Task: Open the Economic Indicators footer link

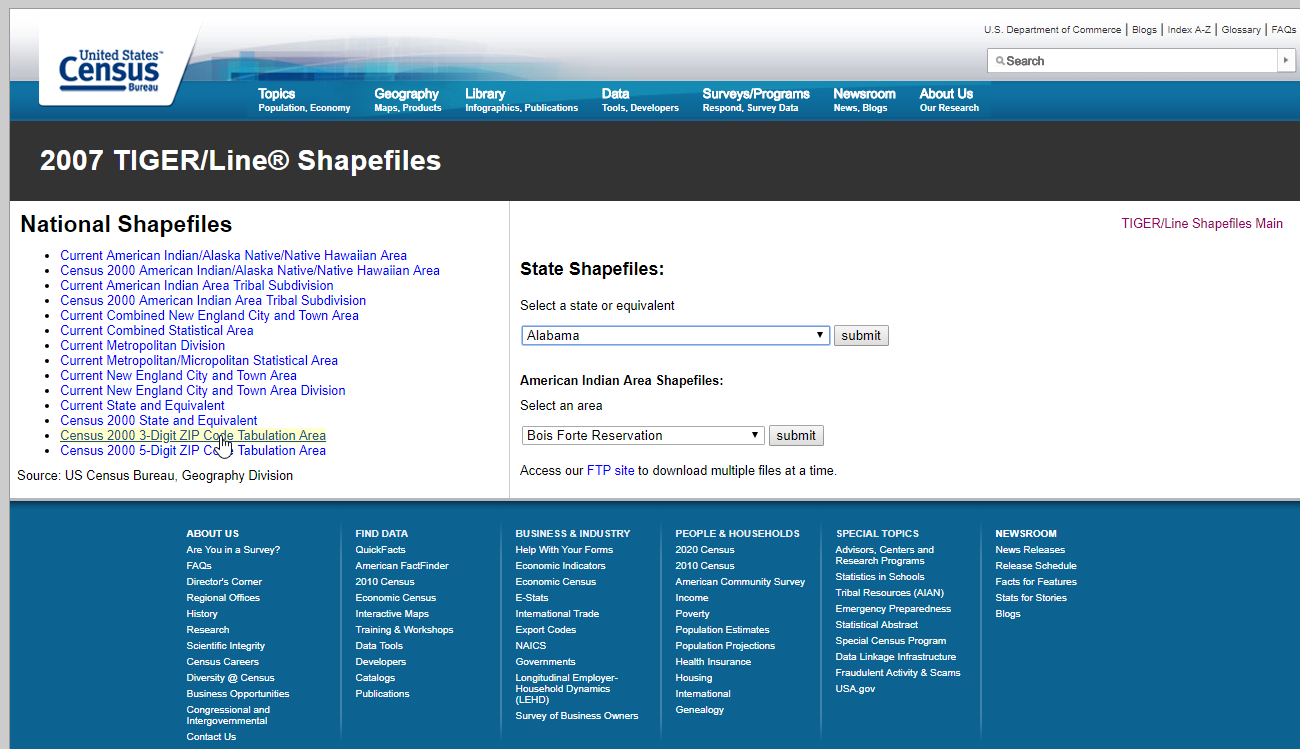Action: (x=560, y=566)
